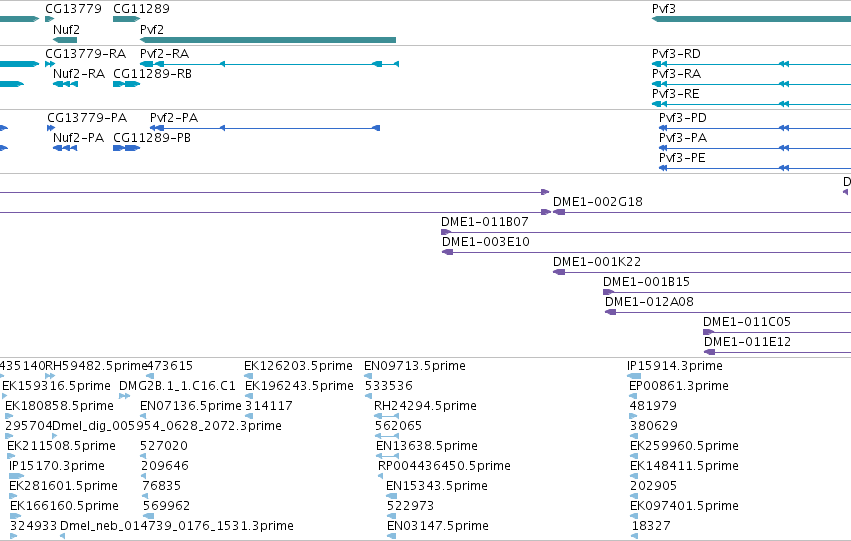
Task: Click the CG11289 gene label
Action: coord(141,9)
